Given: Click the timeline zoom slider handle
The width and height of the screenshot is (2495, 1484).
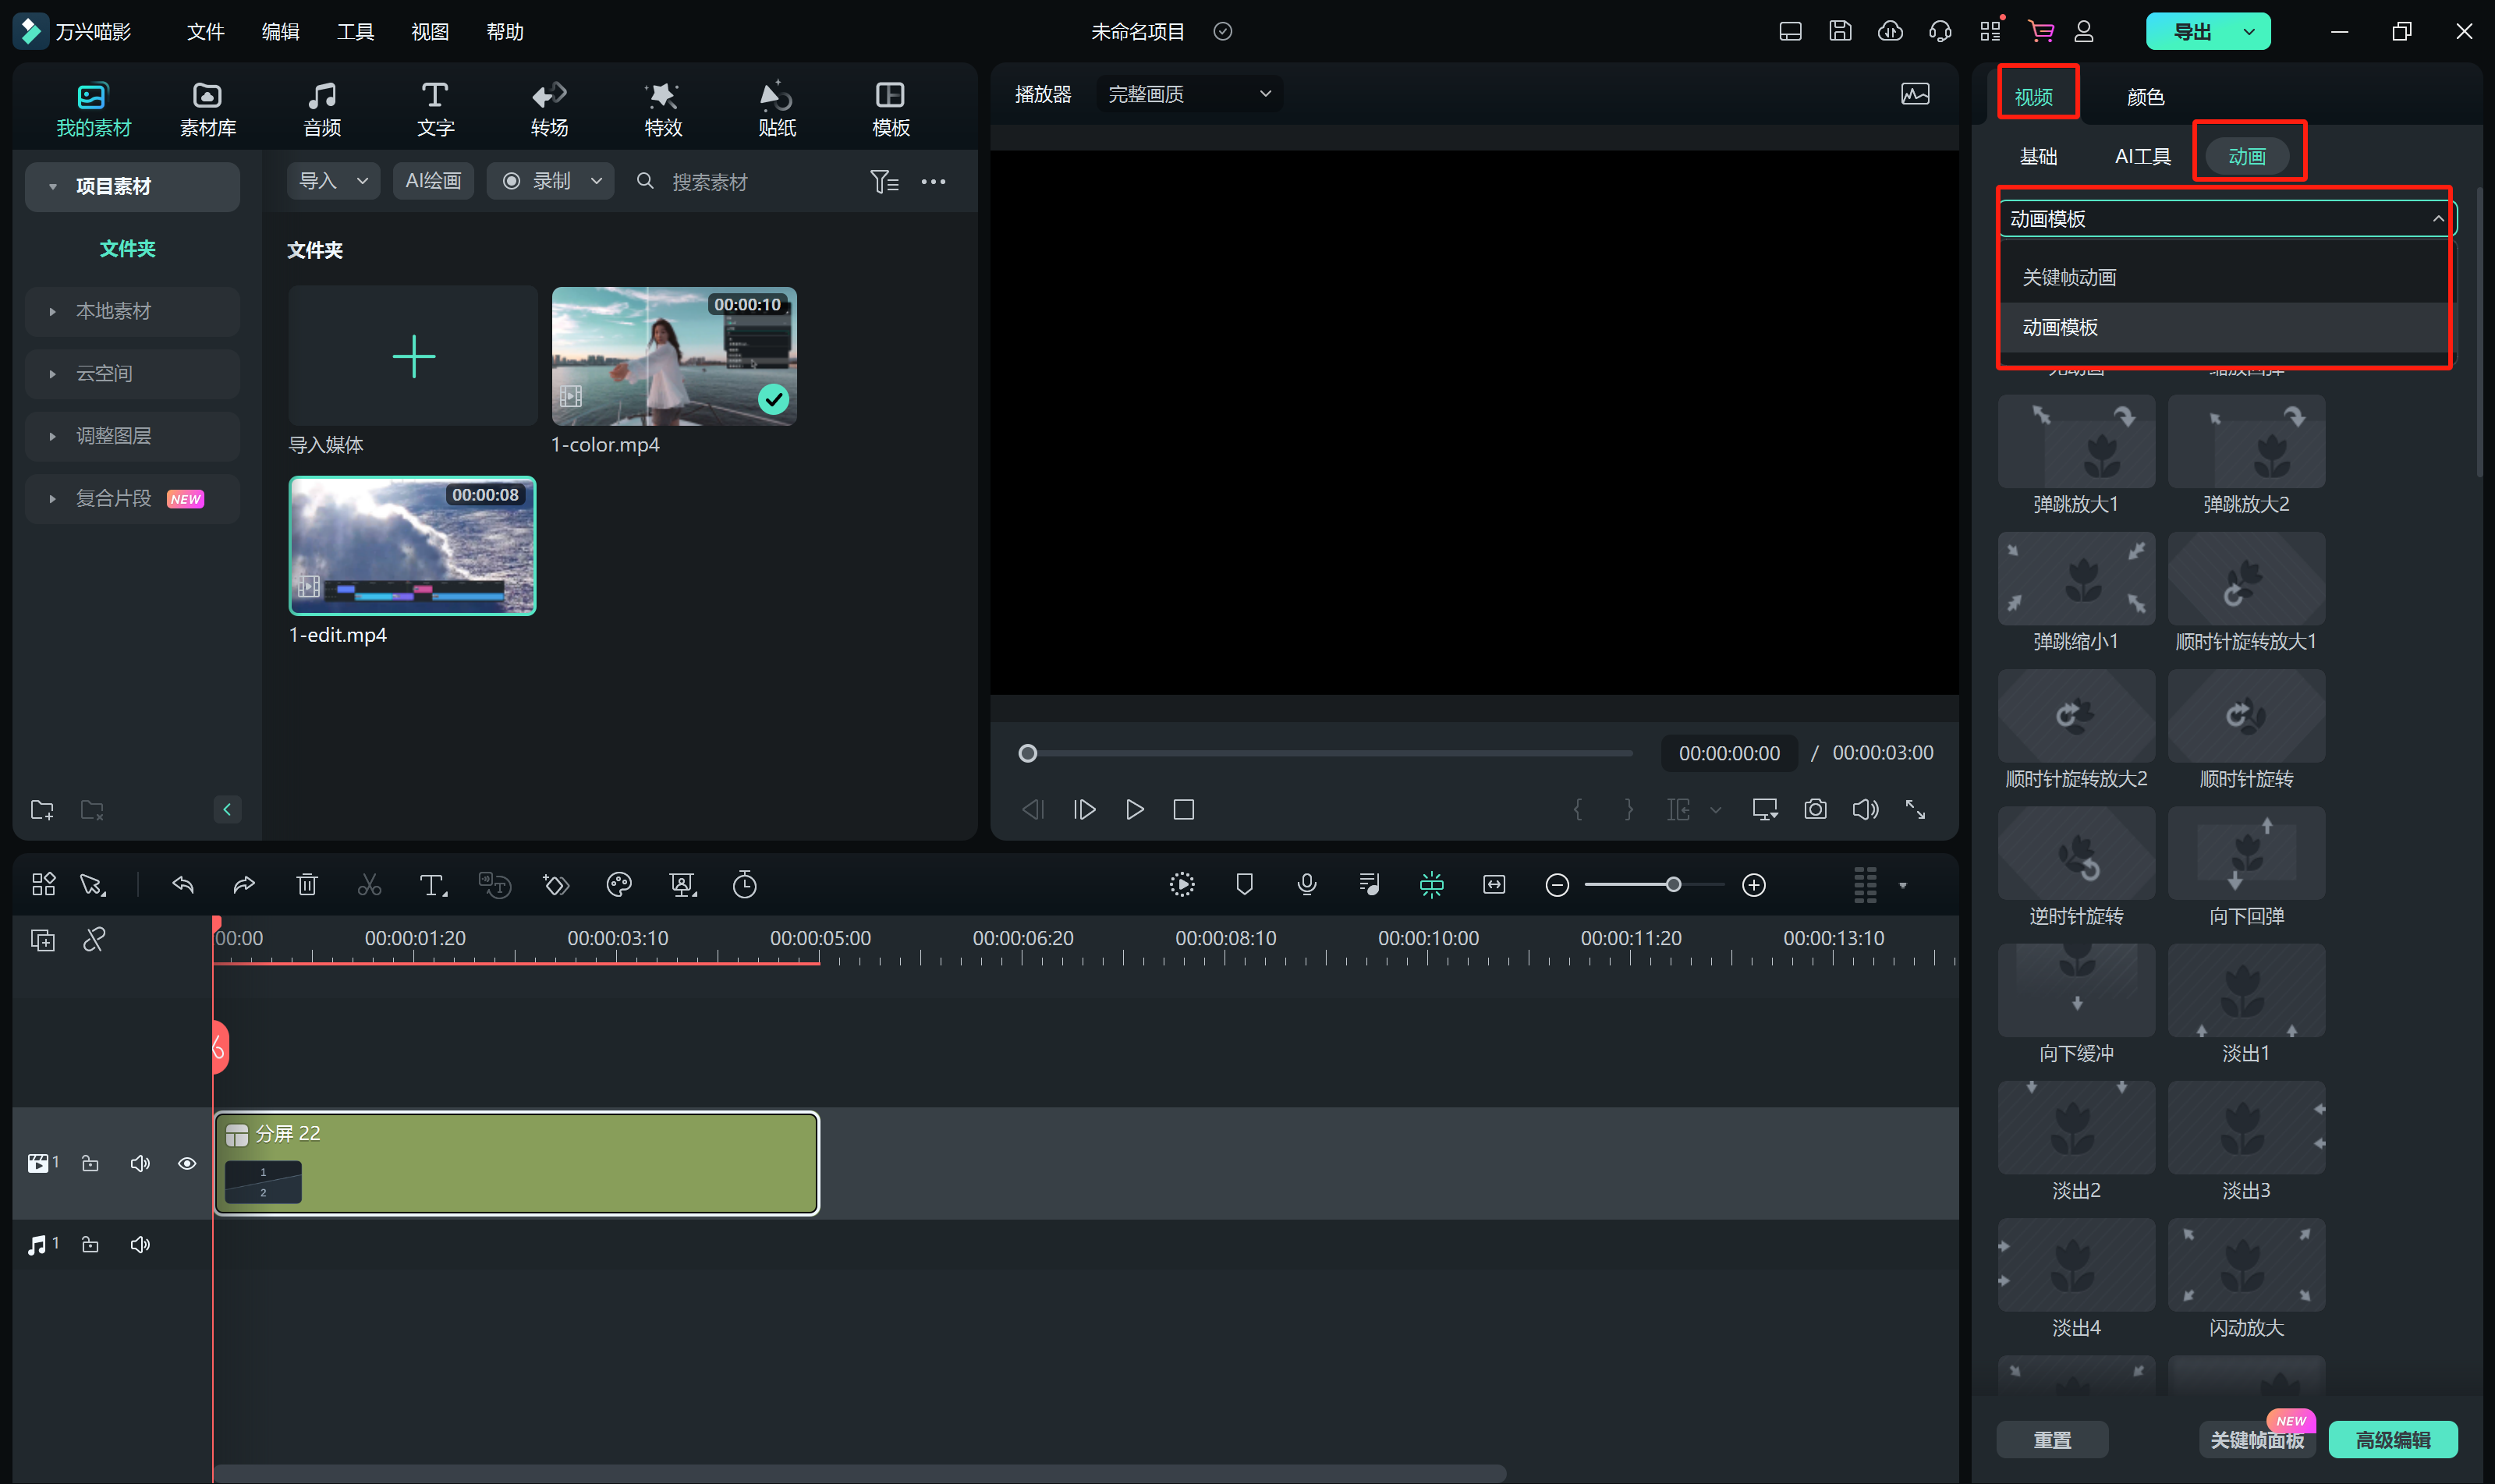Looking at the screenshot, I should pos(1672,885).
